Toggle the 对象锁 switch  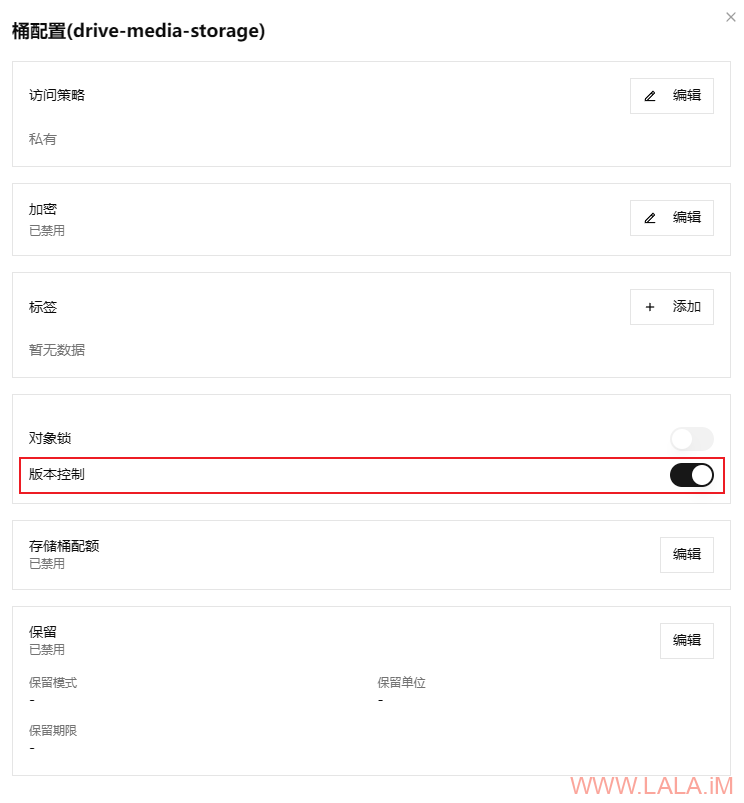coord(691,438)
